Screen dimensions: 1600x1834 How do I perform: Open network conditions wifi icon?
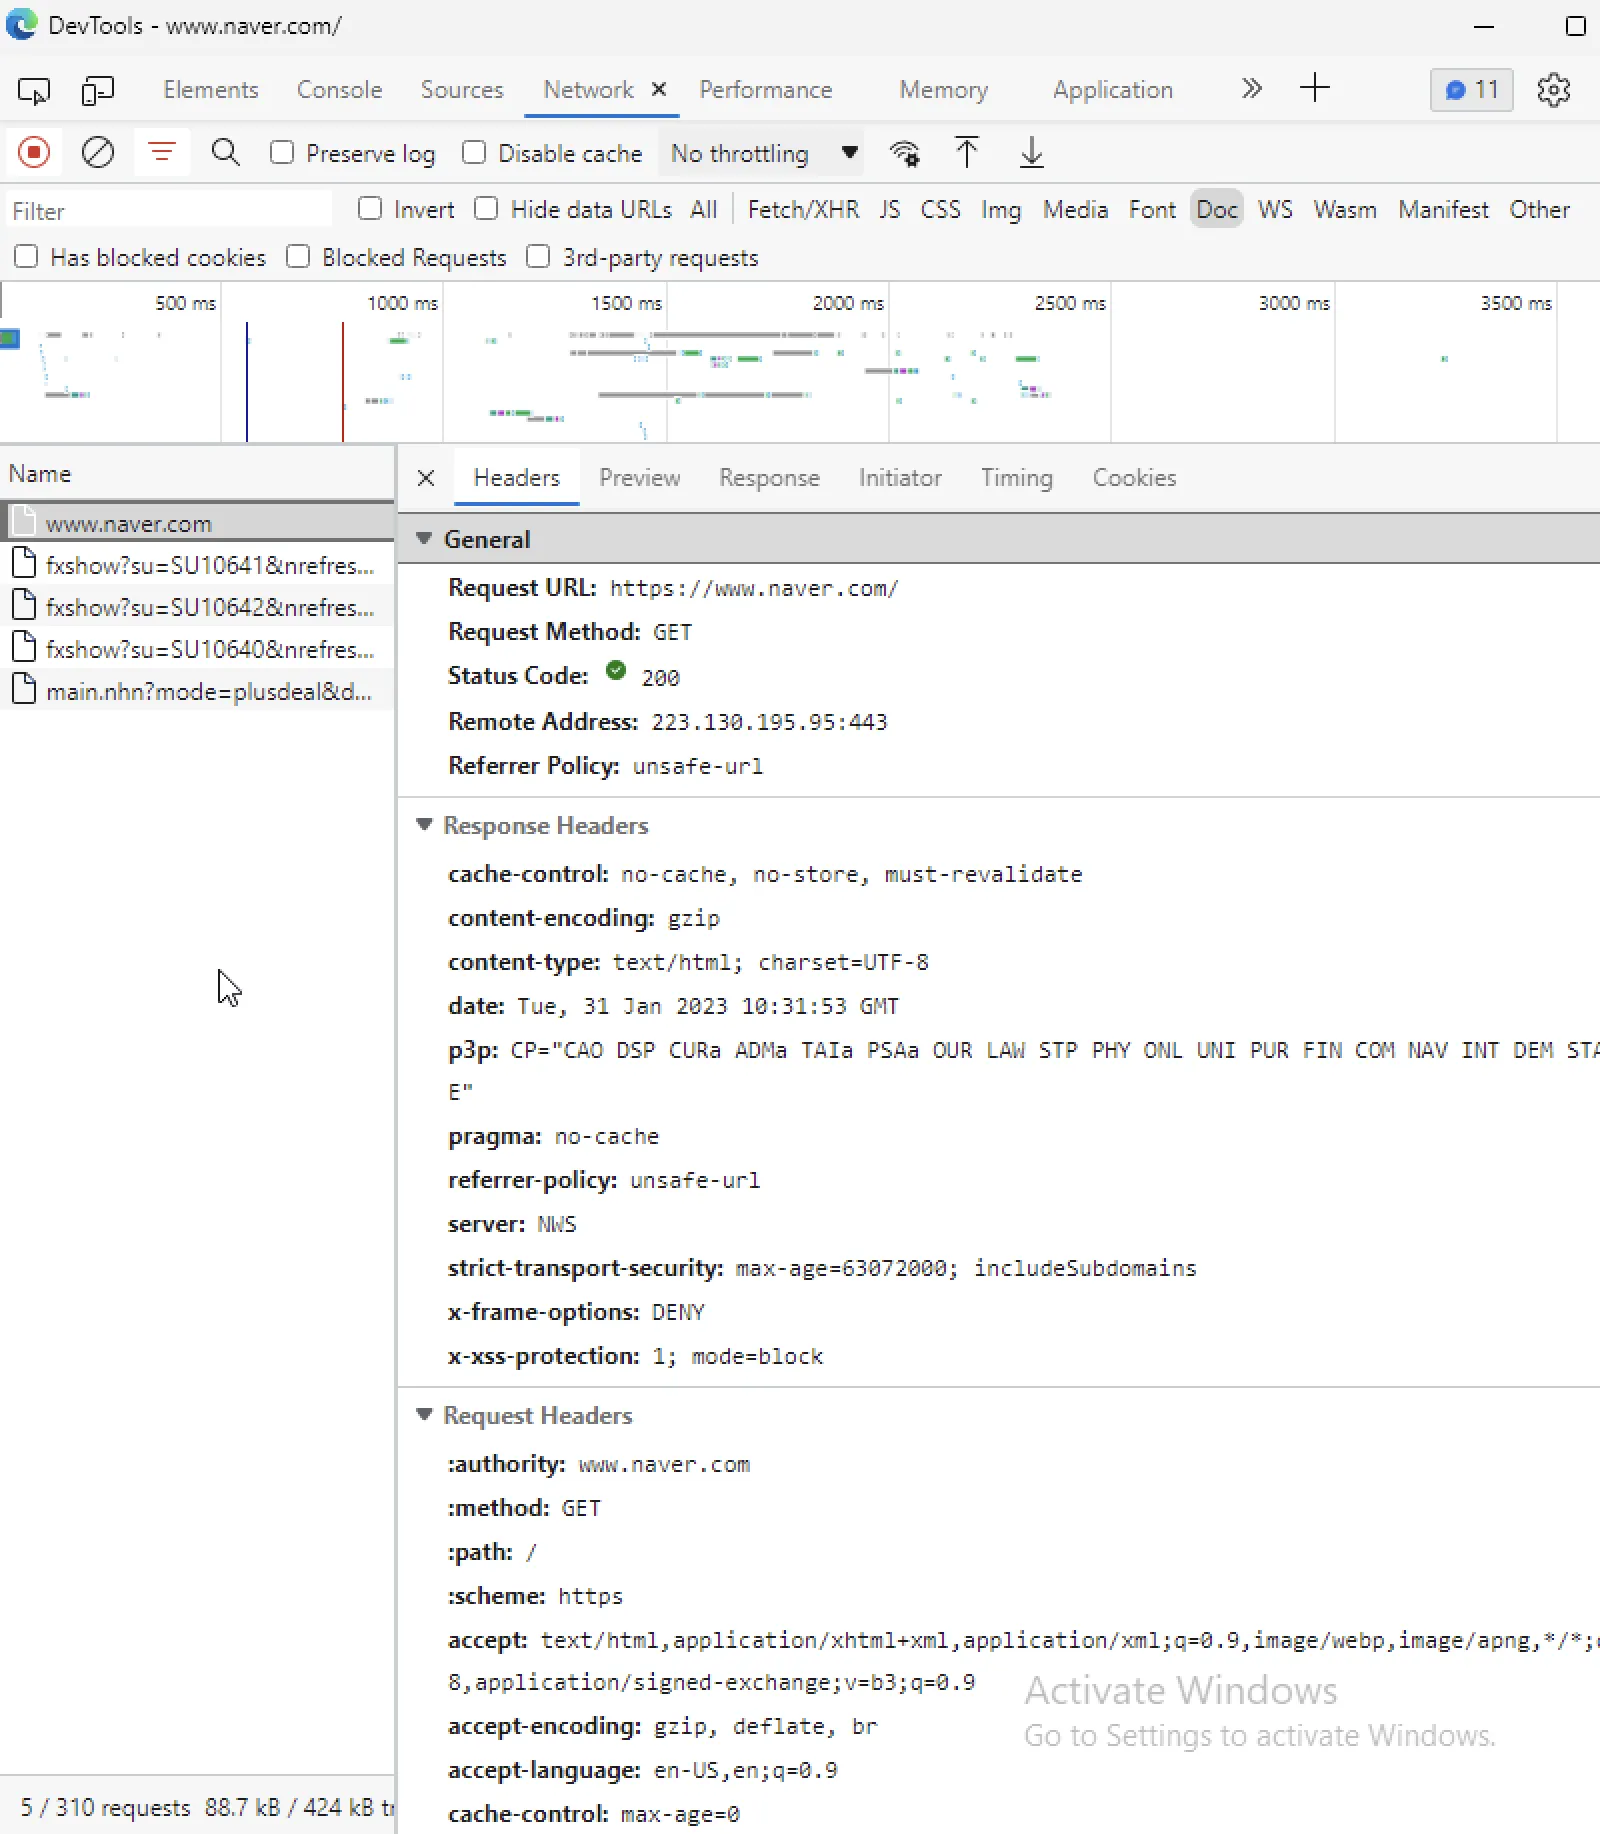[x=905, y=153]
